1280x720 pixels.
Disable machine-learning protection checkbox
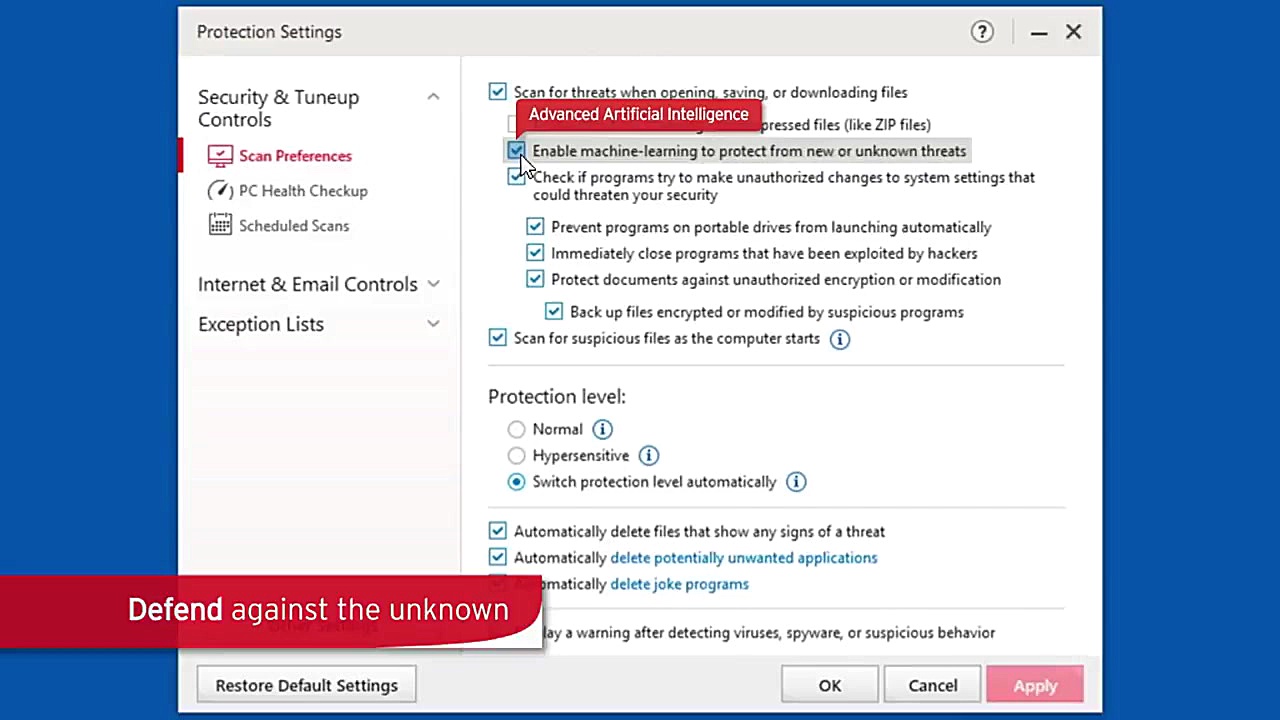516,151
